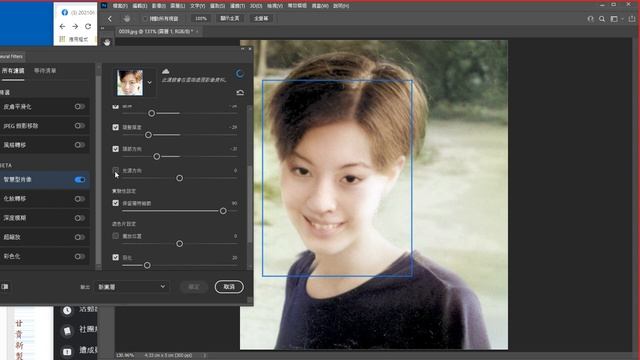This screenshot has width=640, height=360.
Task: Click the clock icon in the browser sidebar
Action: pos(67,311)
